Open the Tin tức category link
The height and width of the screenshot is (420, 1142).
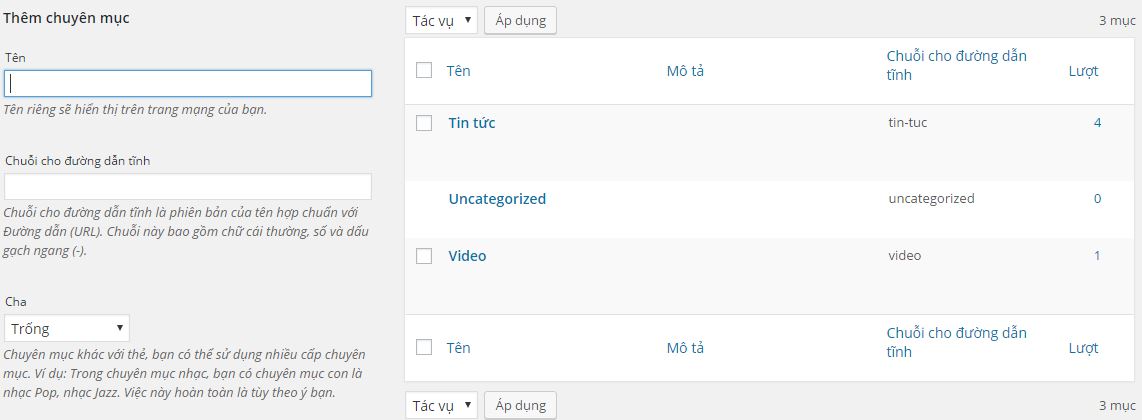pyautogui.click(x=471, y=123)
